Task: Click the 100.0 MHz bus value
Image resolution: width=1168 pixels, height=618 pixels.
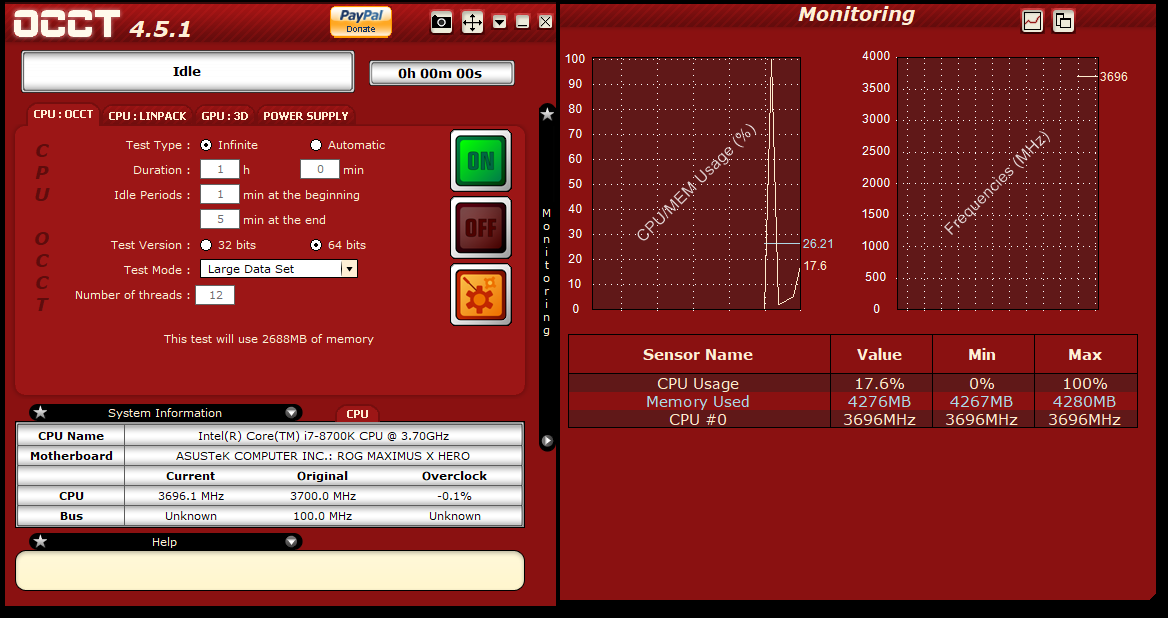Action: (x=323, y=516)
